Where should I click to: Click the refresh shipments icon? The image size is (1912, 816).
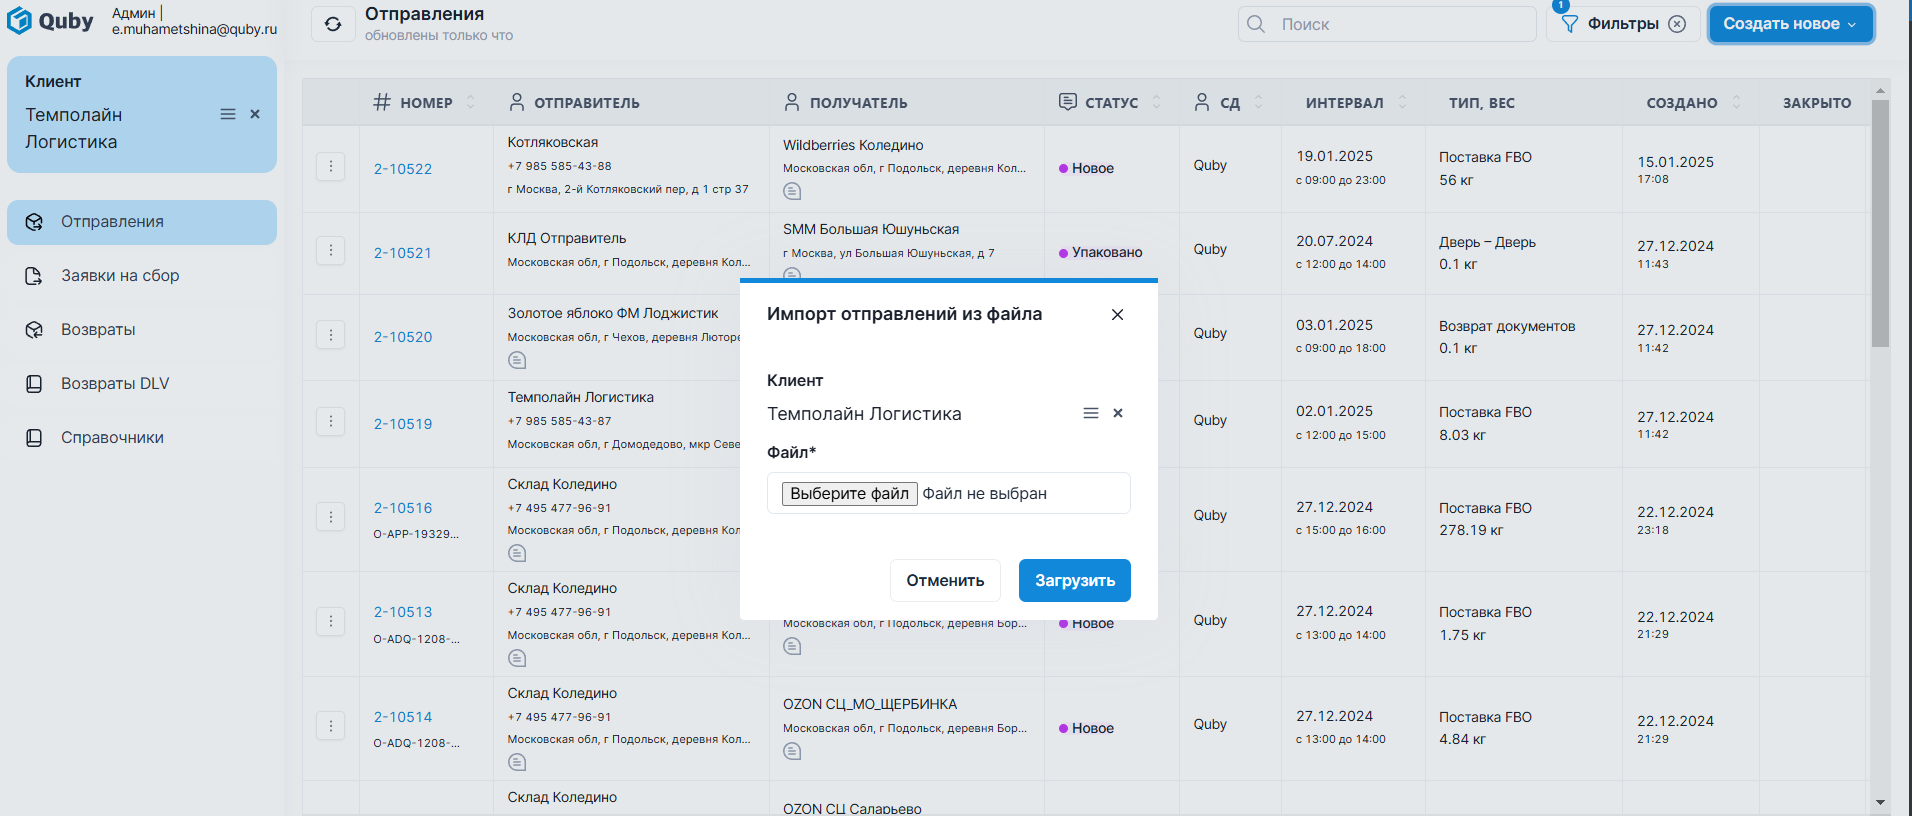[x=333, y=24]
